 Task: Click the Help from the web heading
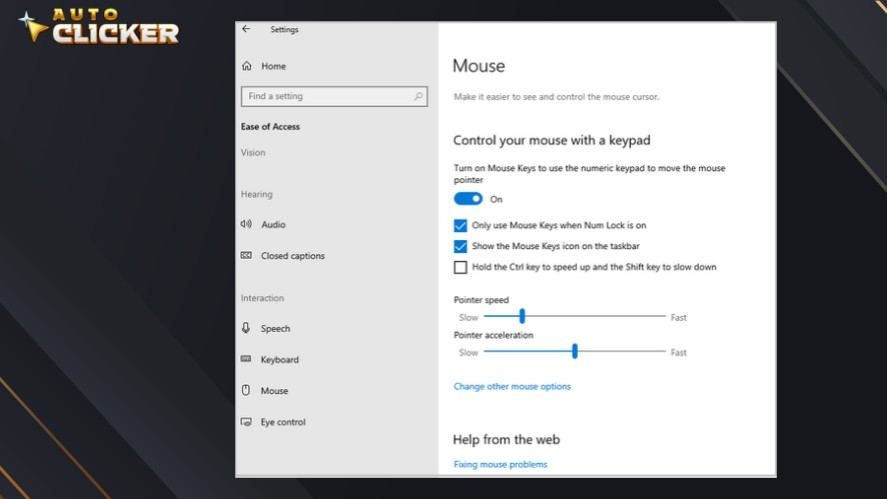(x=506, y=440)
